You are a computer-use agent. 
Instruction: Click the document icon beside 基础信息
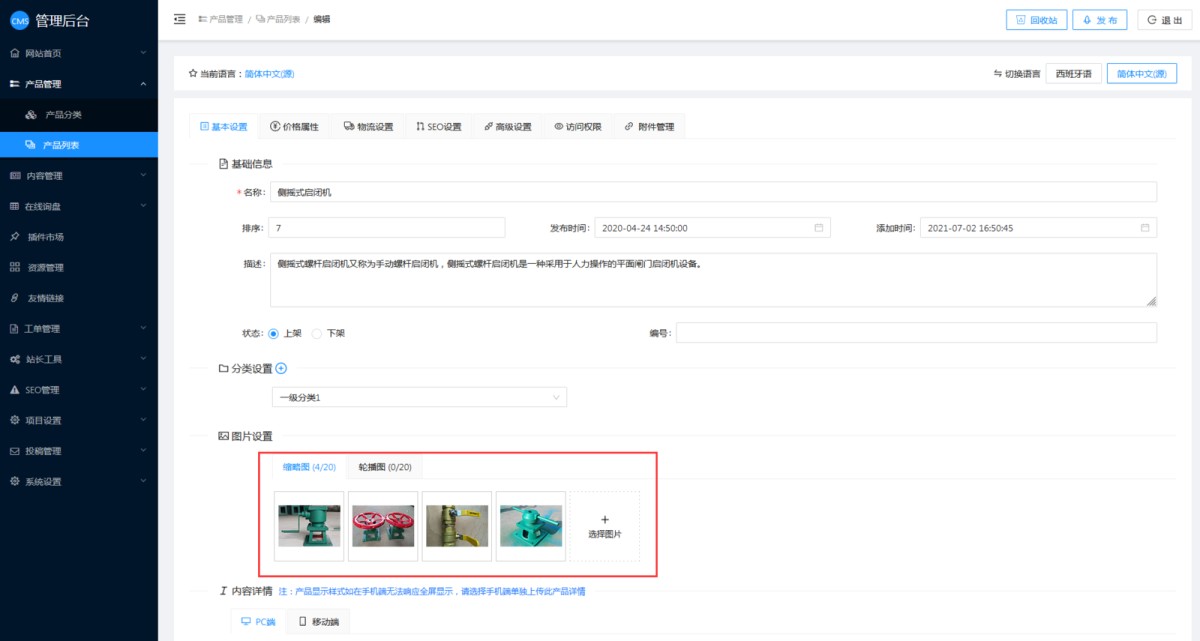(223, 163)
